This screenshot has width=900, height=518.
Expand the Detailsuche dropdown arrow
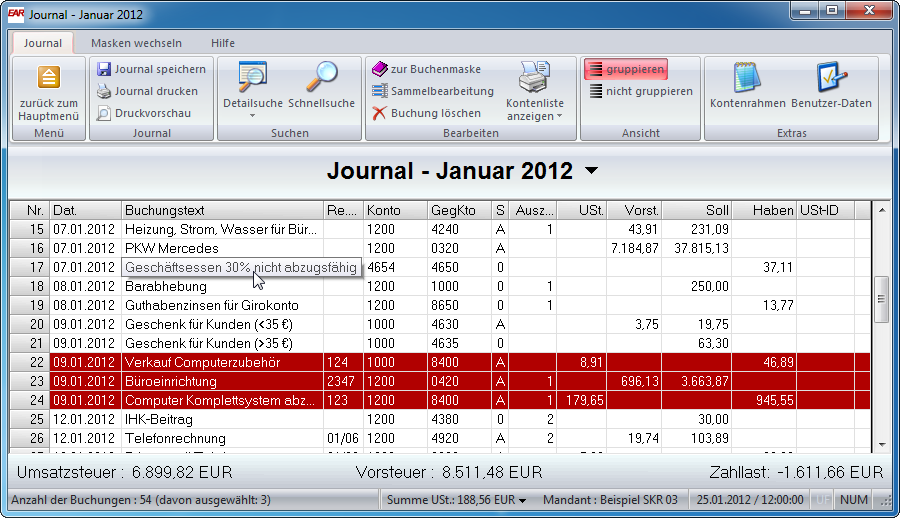(252, 116)
